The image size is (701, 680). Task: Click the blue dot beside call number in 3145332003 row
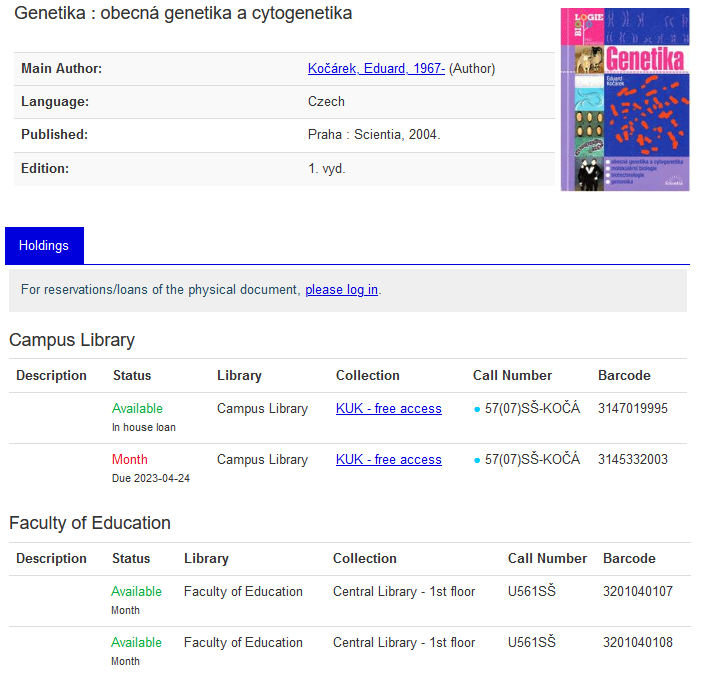click(x=477, y=460)
